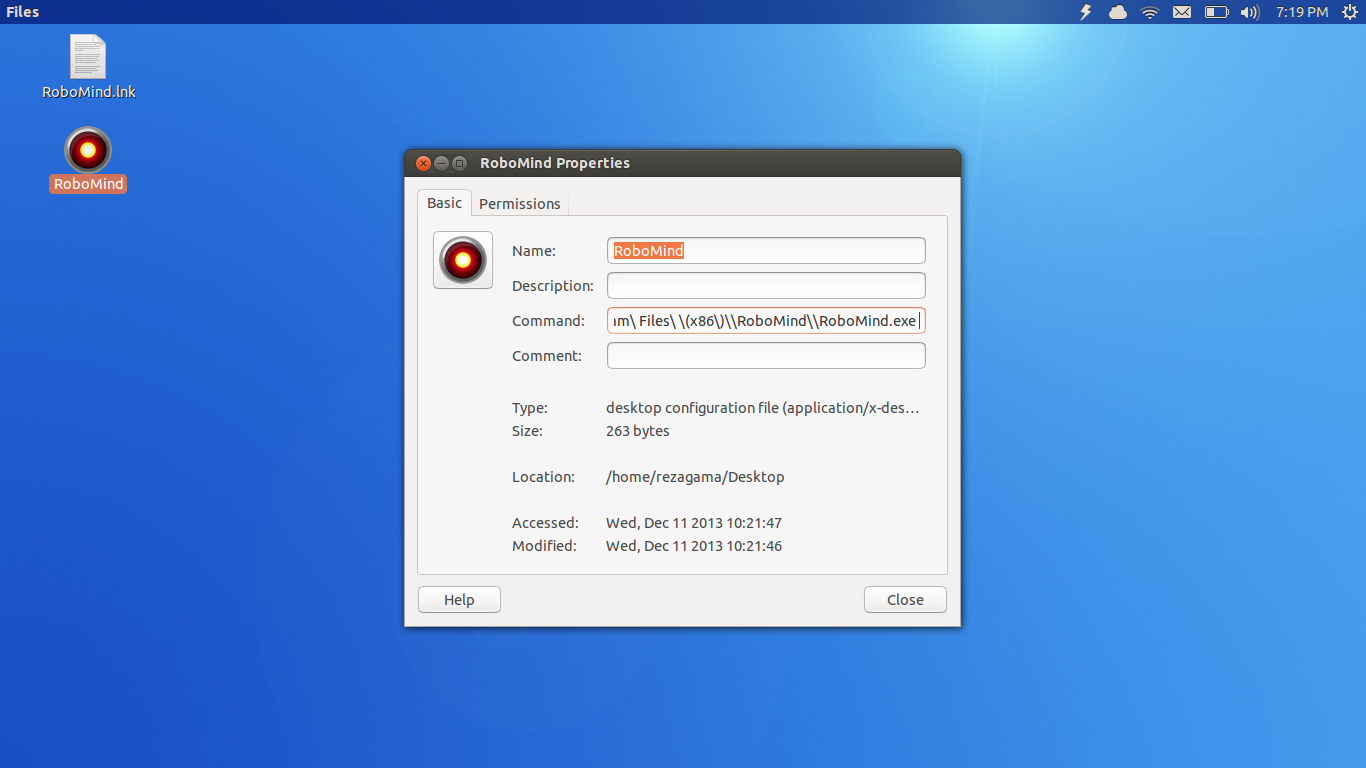Click the Wi-Fi signal icon in the panel
Screen dimensions: 1366x768
coord(1149,12)
